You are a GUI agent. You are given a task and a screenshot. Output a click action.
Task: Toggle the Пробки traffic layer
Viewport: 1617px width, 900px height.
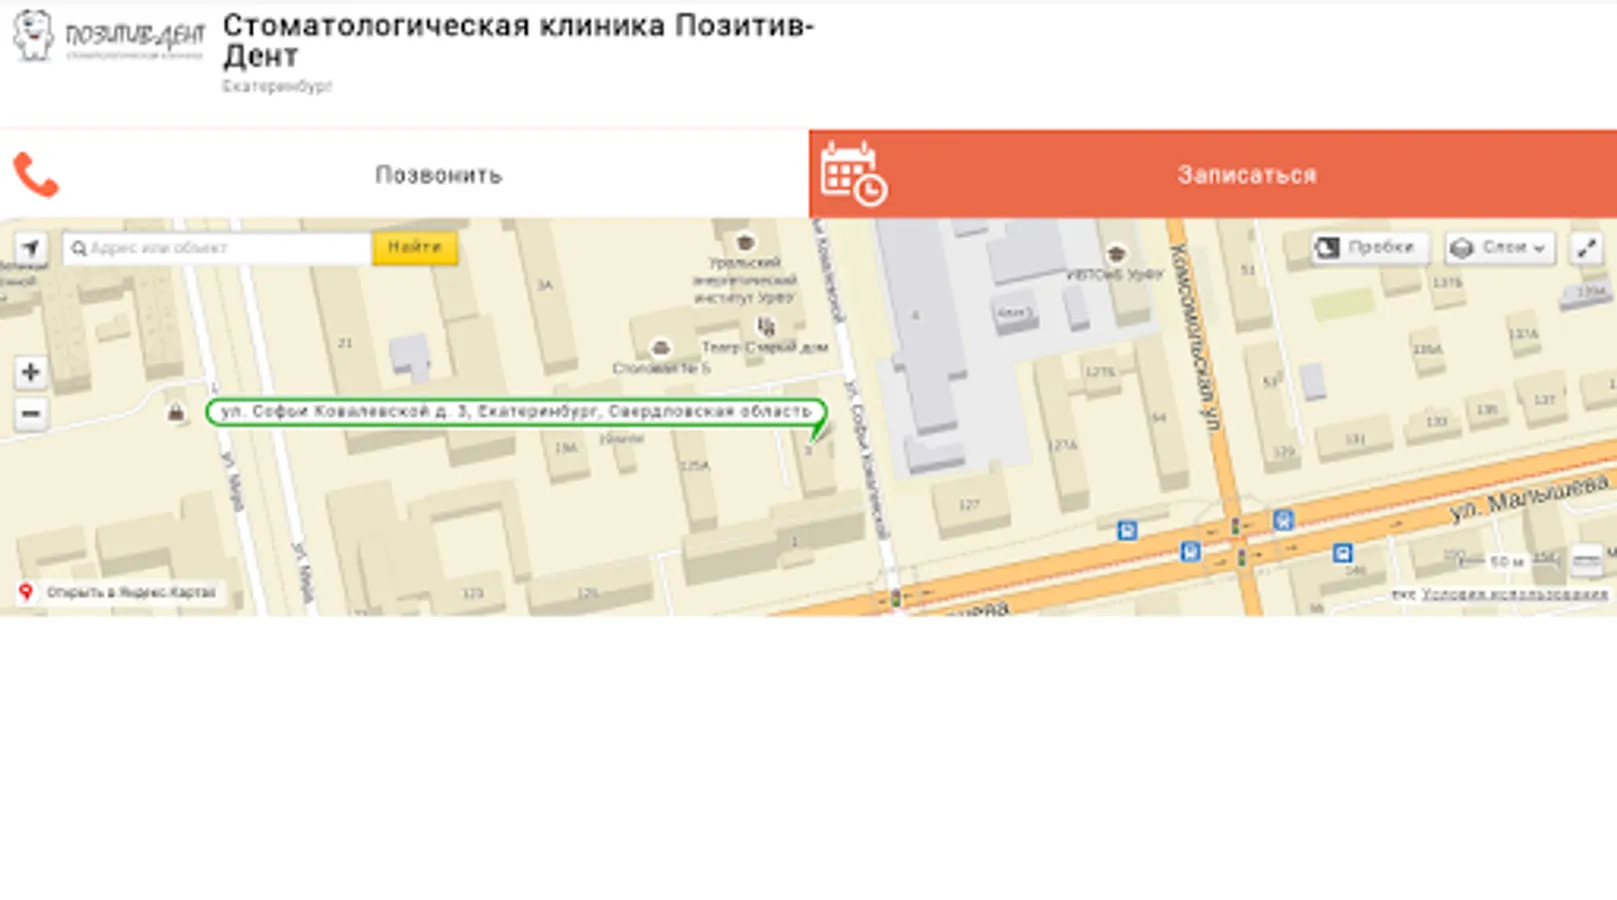pyautogui.click(x=1369, y=248)
